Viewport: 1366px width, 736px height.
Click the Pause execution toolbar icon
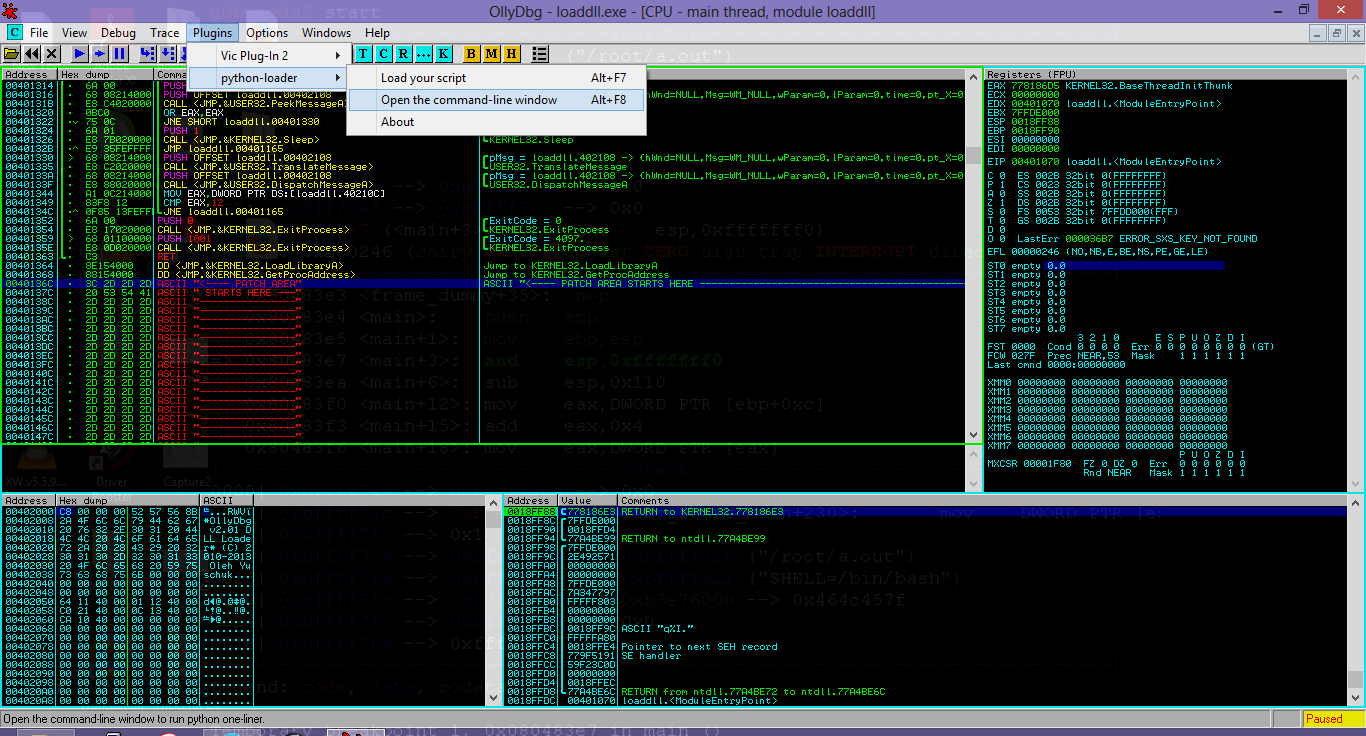pos(119,53)
